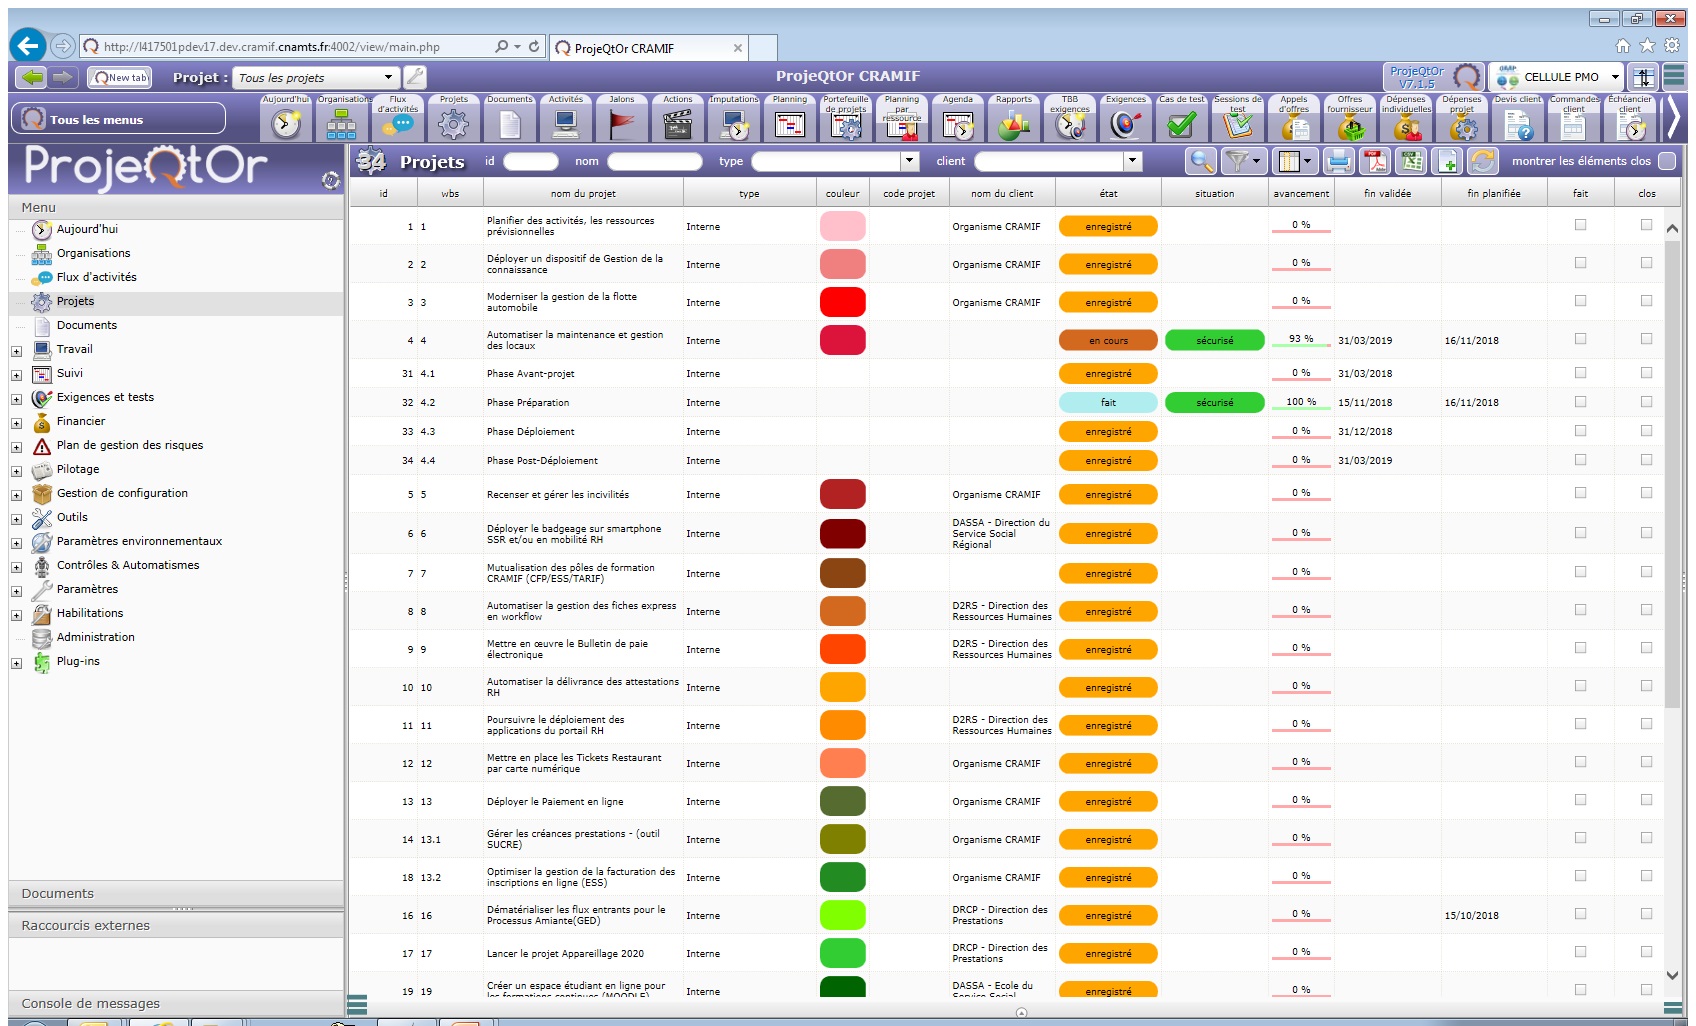
Task: Check 'fait' box for project id 4
Action: [x=1580, y=339]
